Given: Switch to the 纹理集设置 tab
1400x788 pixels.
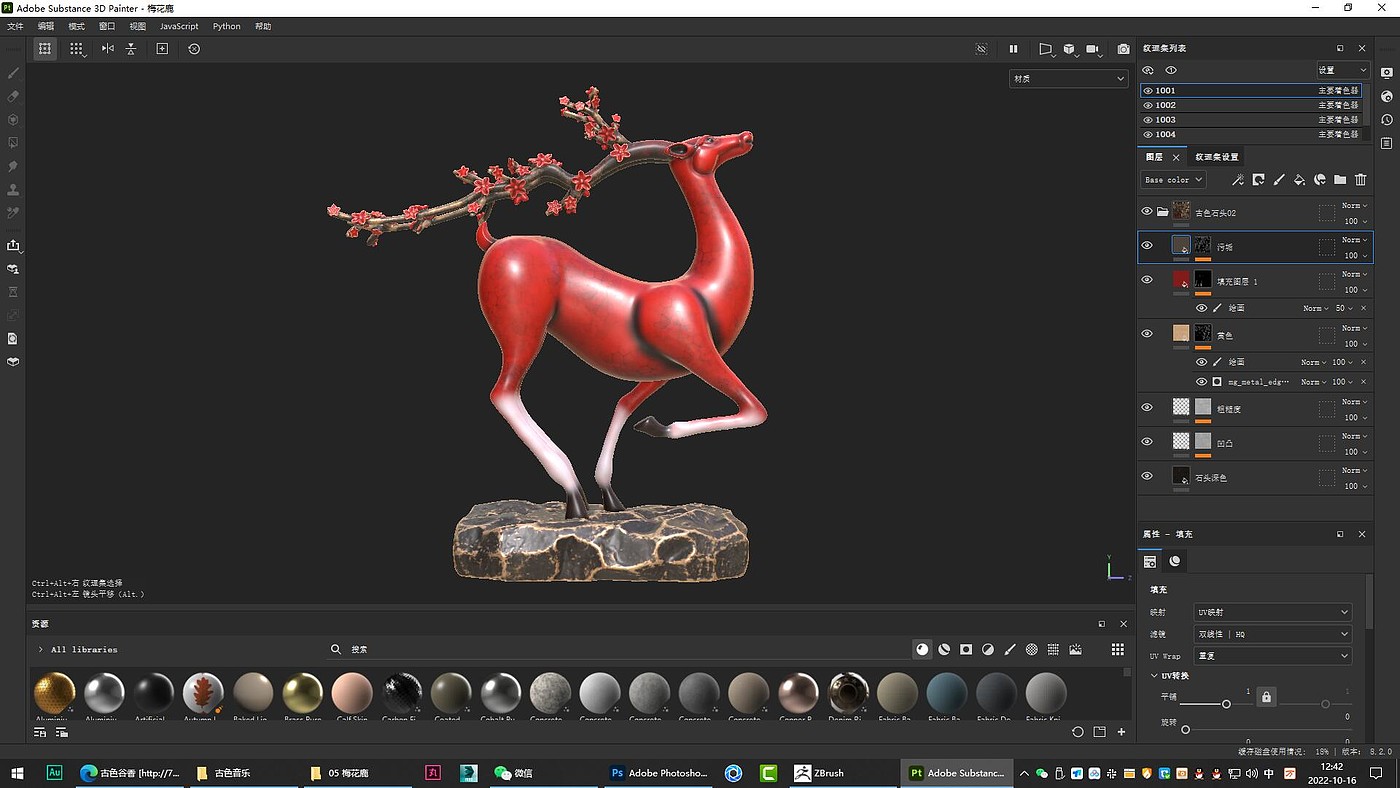Looking at the screenshot, I should pos(1216,157).
